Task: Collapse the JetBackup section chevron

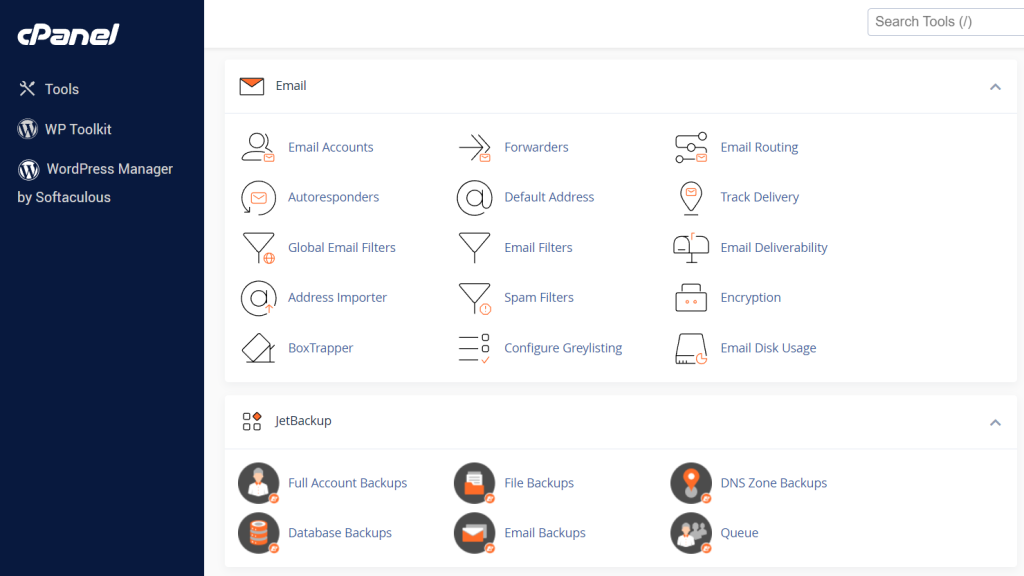Action: pyautogui.click(x=995, y=423)
